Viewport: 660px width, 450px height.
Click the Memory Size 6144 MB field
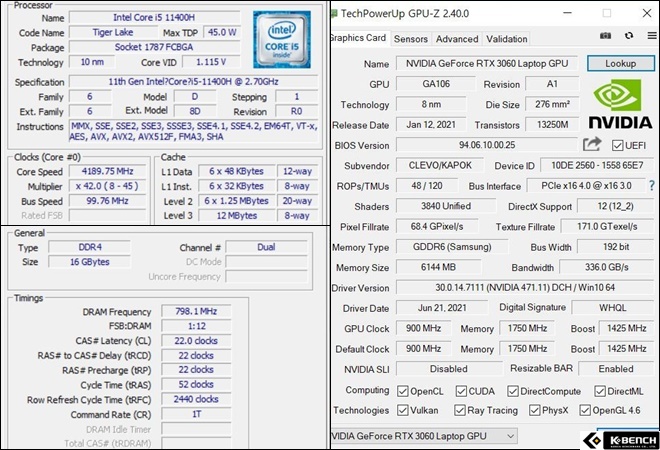coord(438,267)
